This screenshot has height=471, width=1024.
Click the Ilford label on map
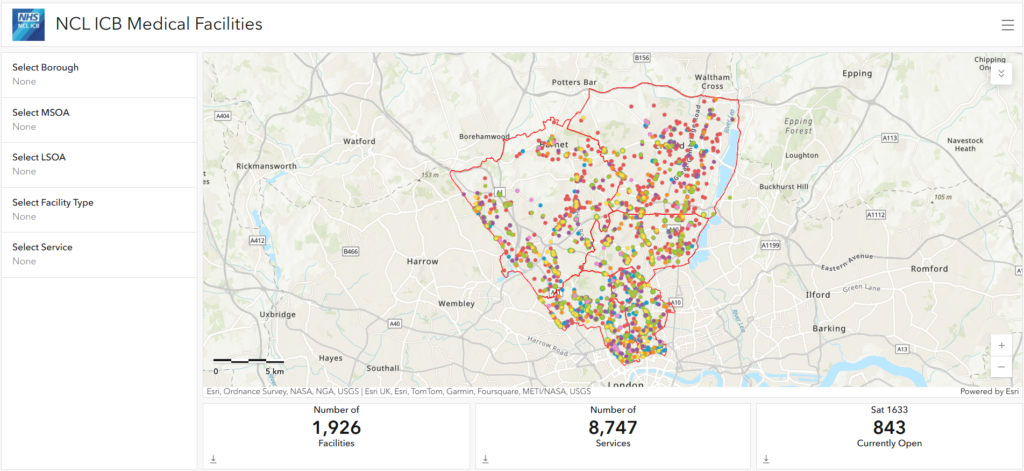pyautogui.click(x=818, y=295)
